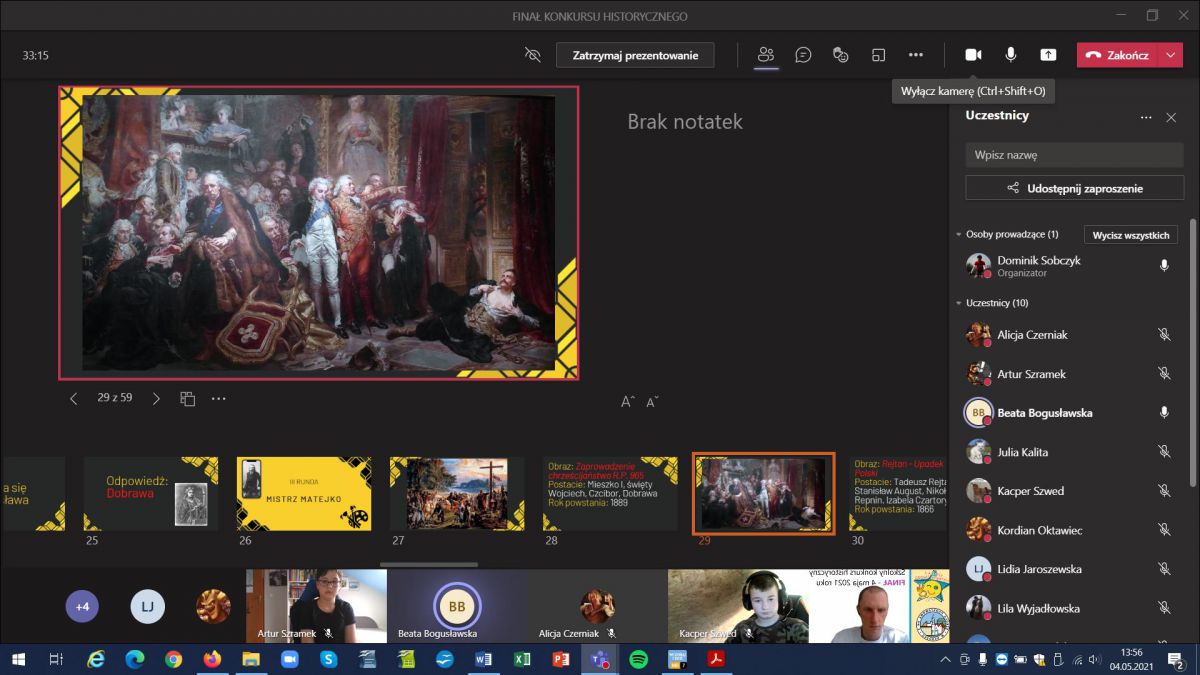Mute everyone with Wycisz wszystkich

(x=1131, y=235)
